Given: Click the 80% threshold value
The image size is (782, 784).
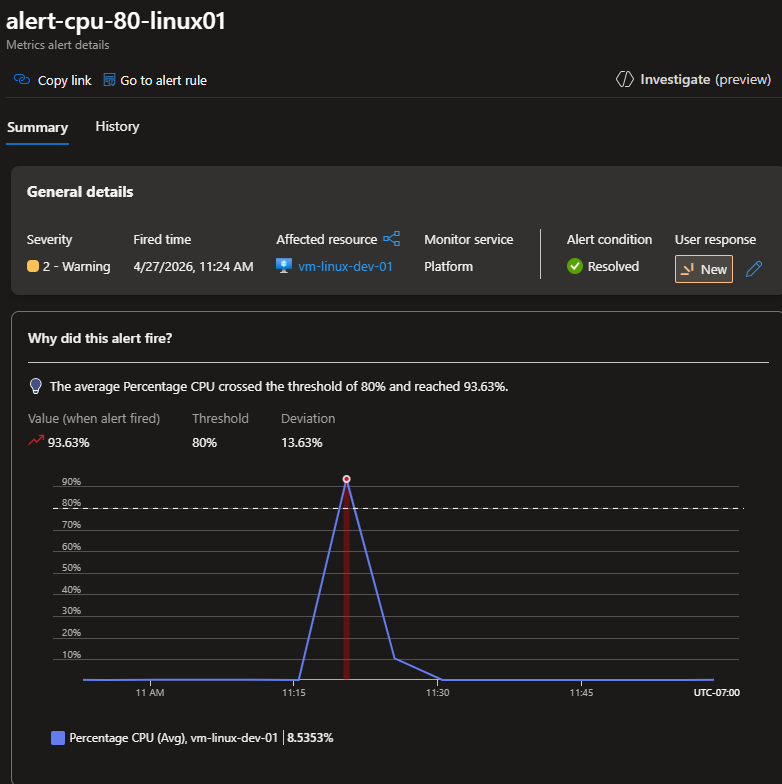Looking at the screenshot, I should pyautogui.click(x=204, y=442).
